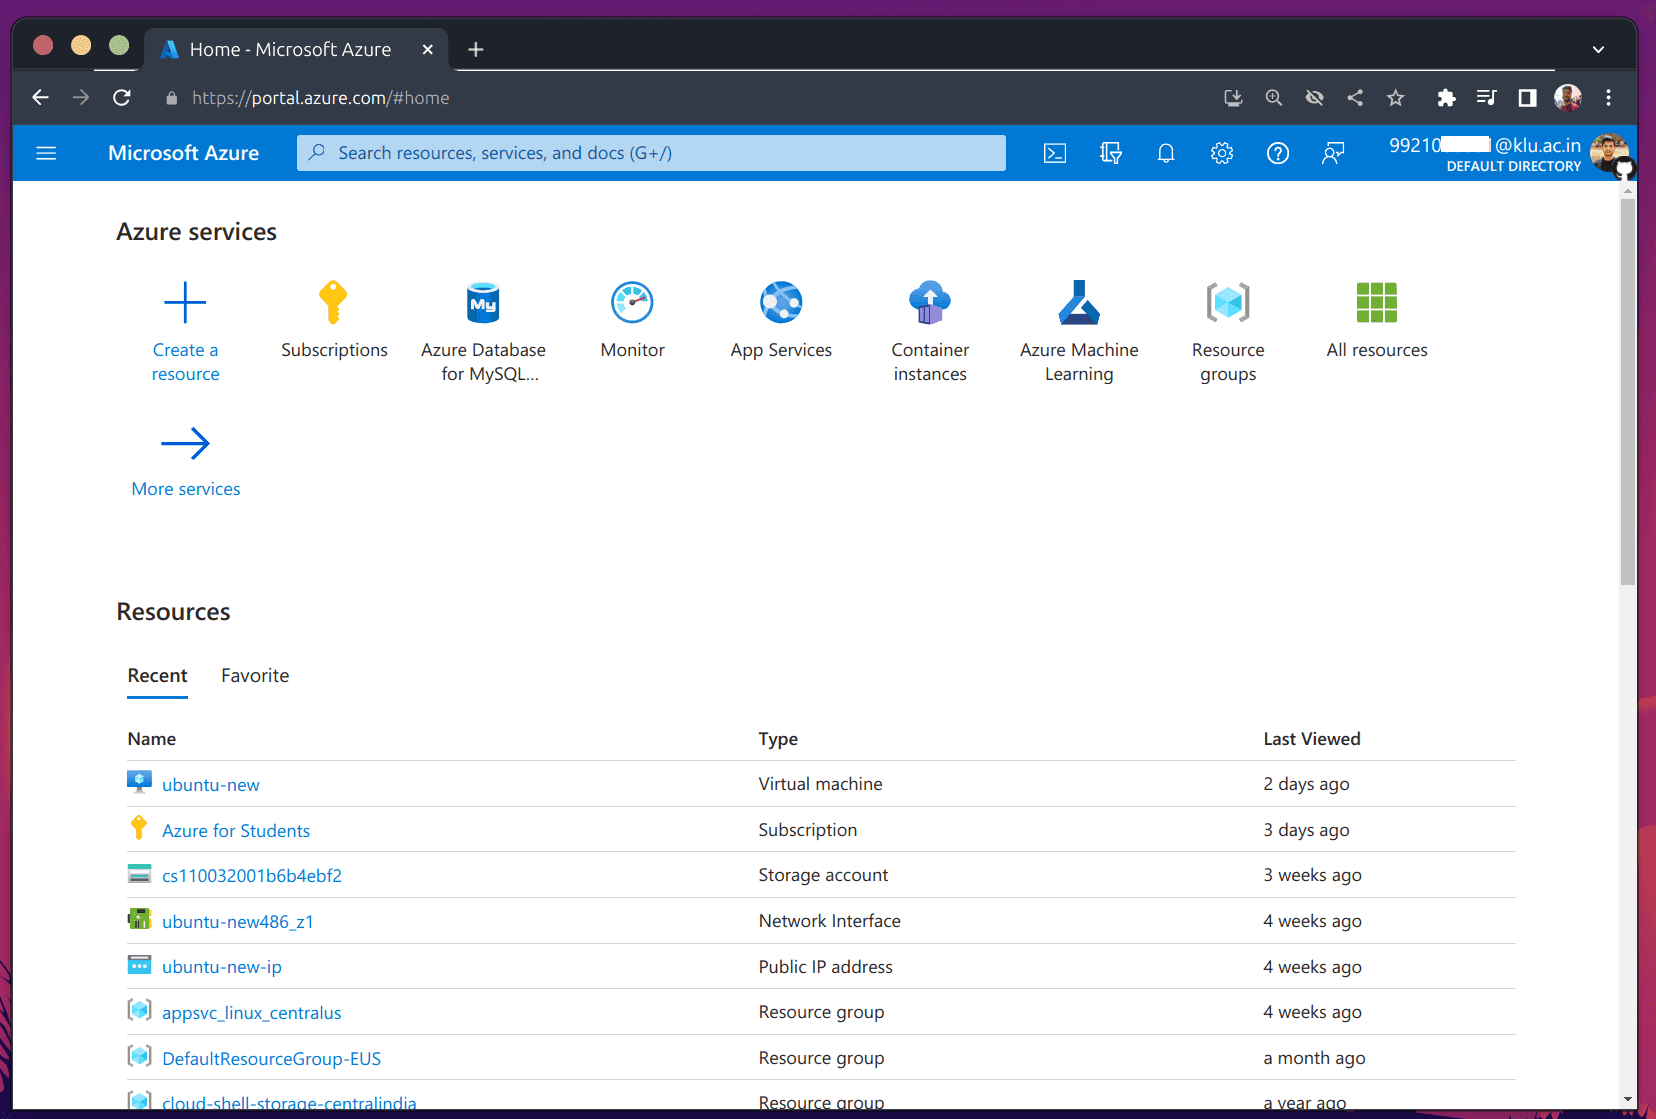Switch to the Favorite tab
1656x1119 pixels.
[255, 676]
